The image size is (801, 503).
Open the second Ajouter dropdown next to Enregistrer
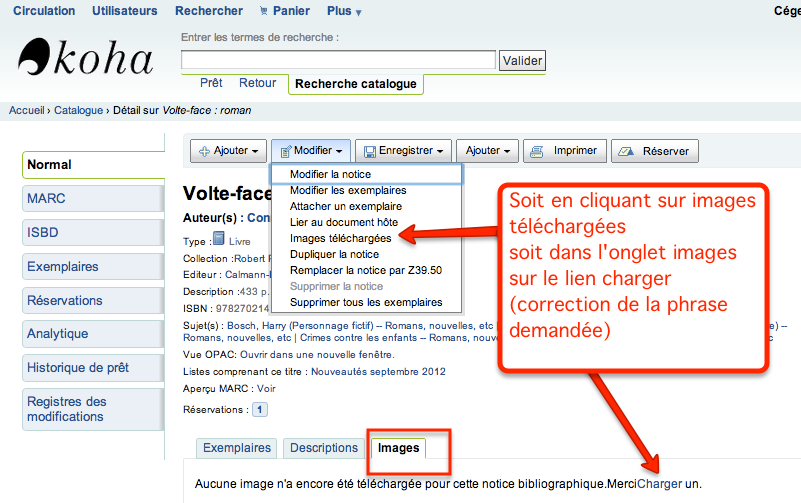click(487, 151)
